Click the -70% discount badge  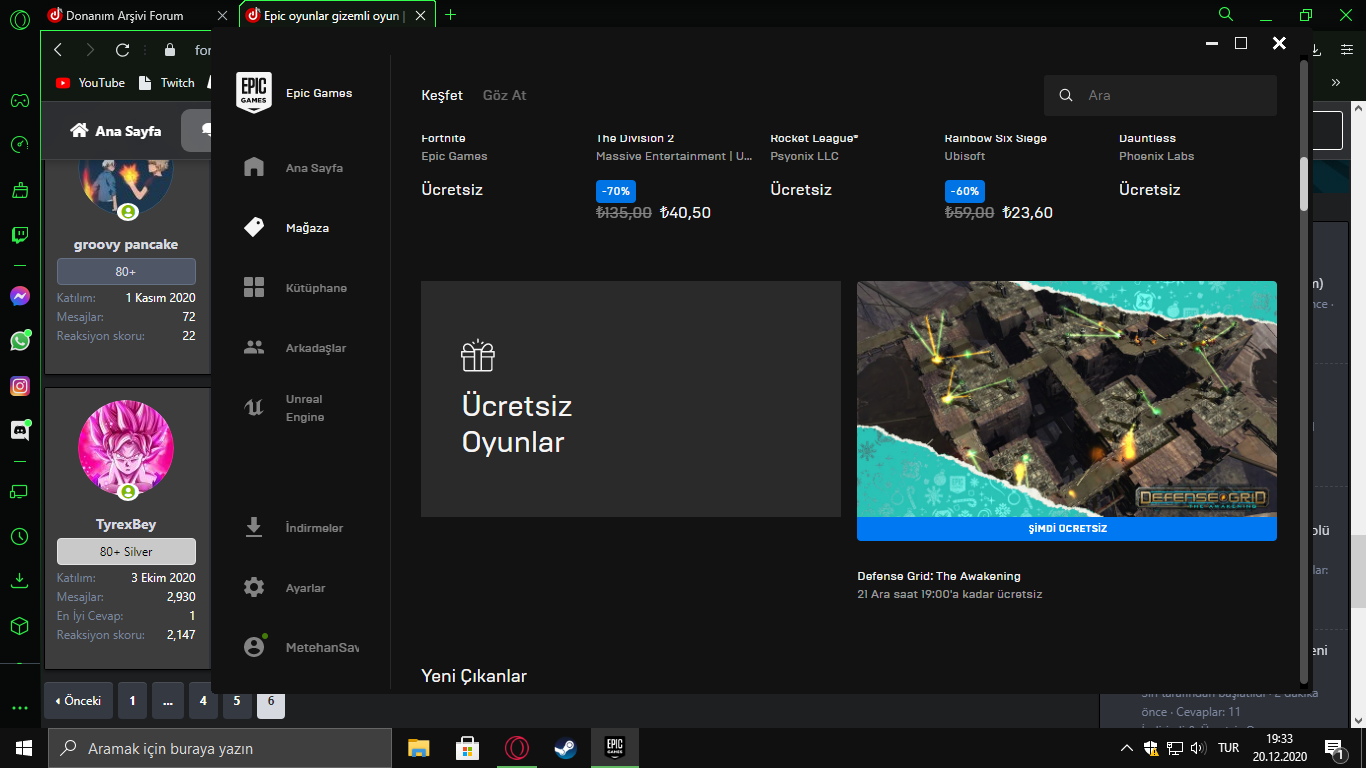[616, 191]
